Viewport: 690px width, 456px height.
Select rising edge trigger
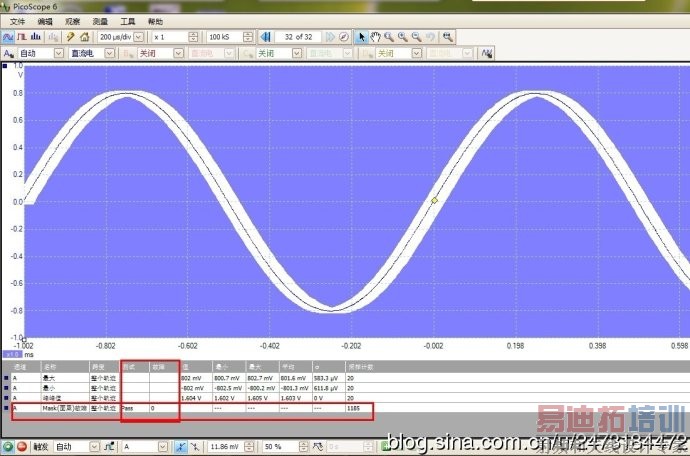coord(181,447)
